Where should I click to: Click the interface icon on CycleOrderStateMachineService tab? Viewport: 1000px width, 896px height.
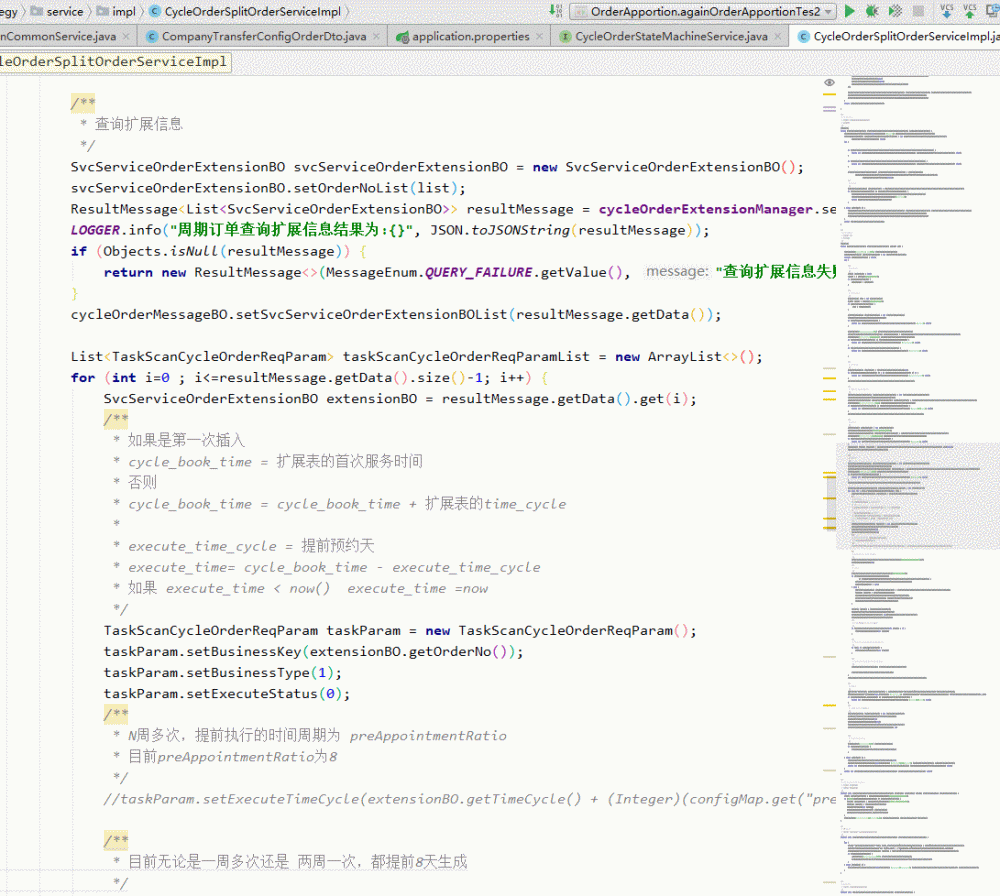click(565, 36)
